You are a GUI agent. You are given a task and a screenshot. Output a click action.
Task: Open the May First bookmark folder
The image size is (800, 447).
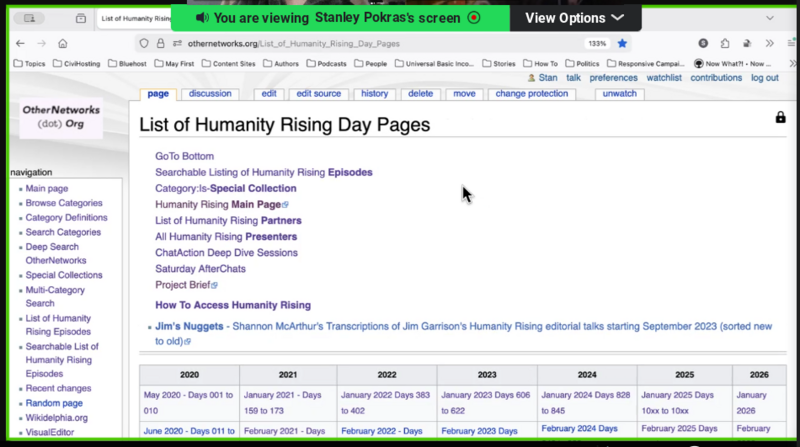(174, 64)
